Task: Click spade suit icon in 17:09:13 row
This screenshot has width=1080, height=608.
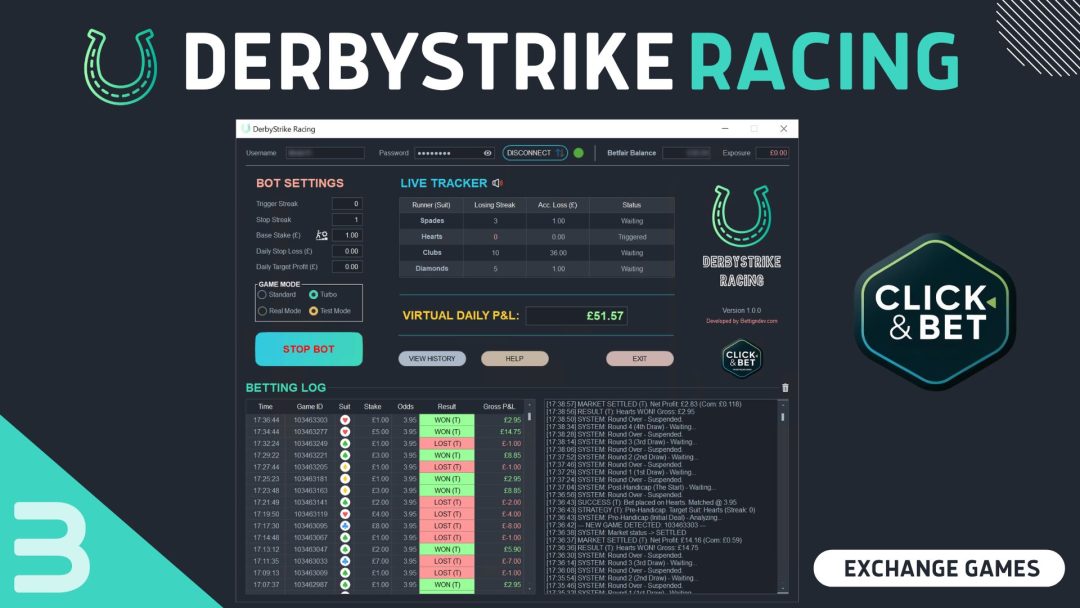Action: coord(344,573)
